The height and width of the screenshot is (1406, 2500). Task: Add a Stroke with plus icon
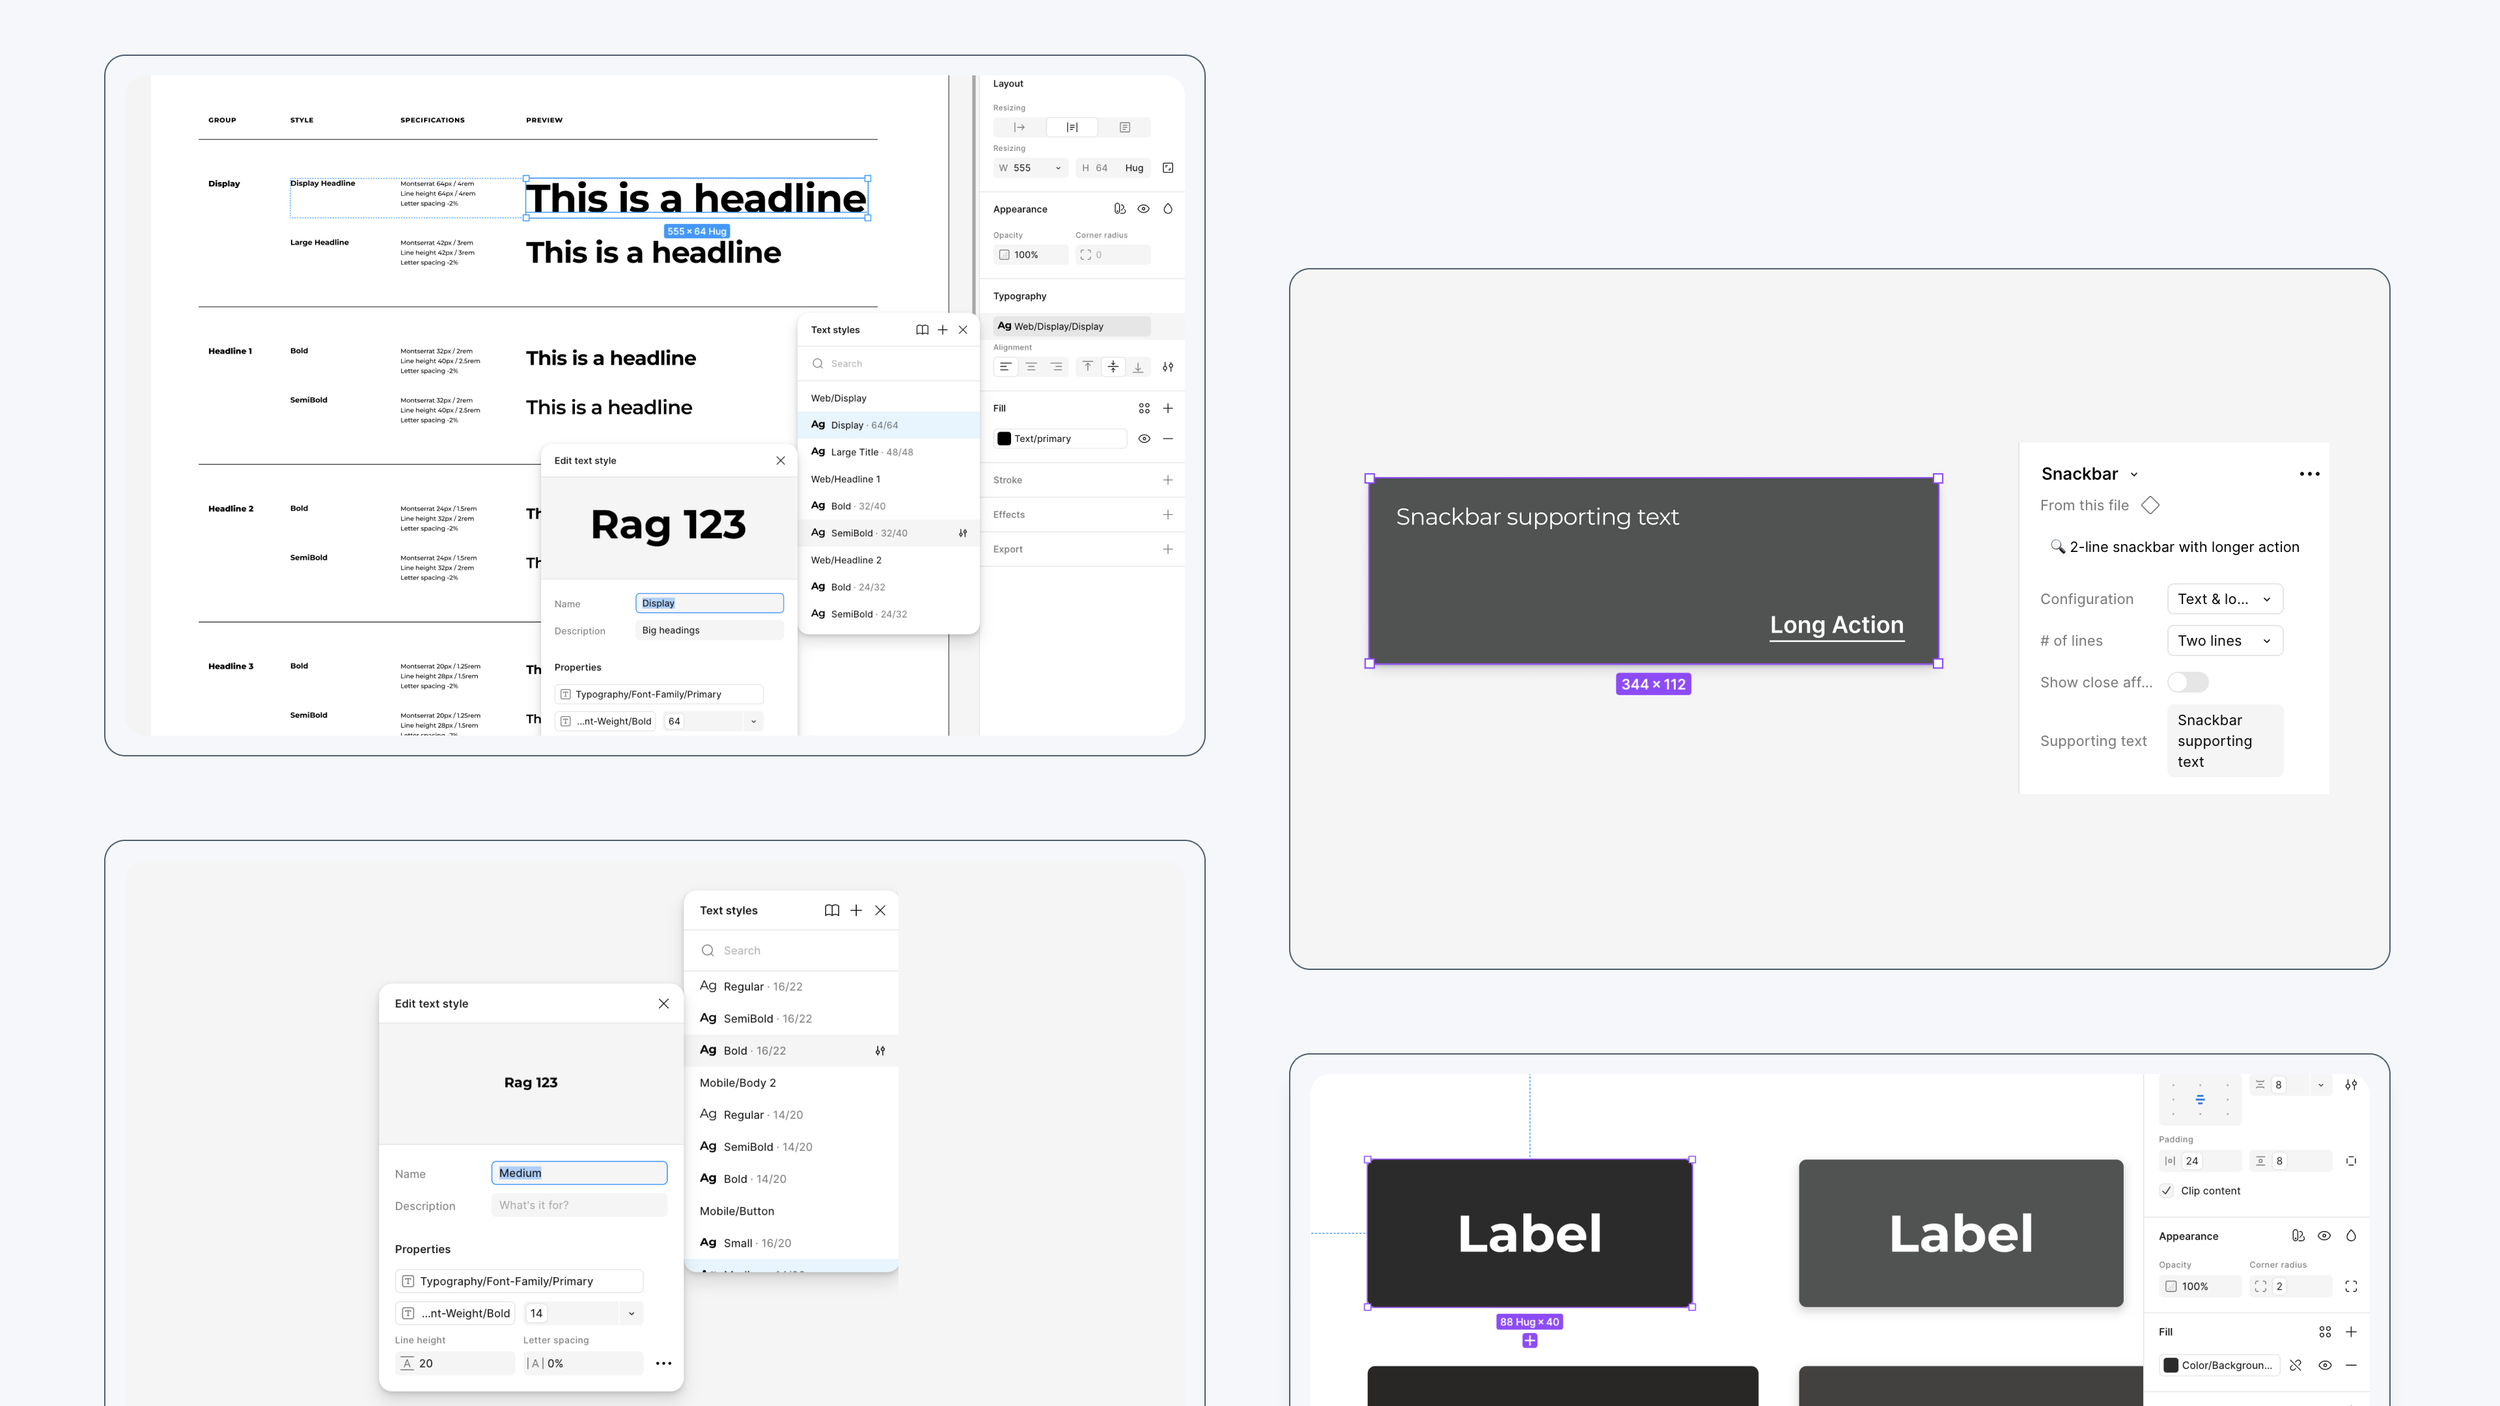pos(1167,480)
